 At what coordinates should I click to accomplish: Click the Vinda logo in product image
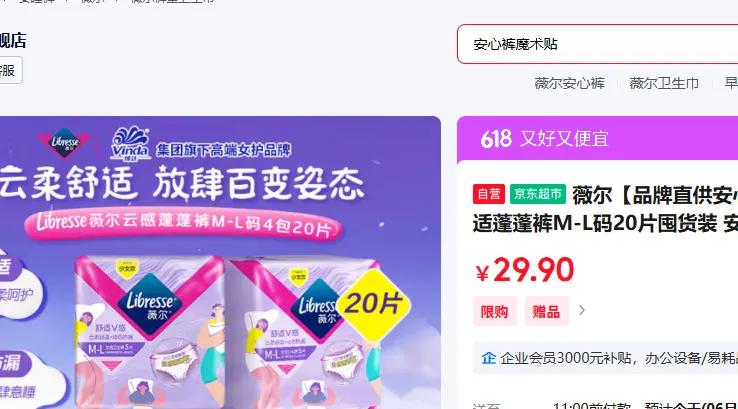coord(130,144)
